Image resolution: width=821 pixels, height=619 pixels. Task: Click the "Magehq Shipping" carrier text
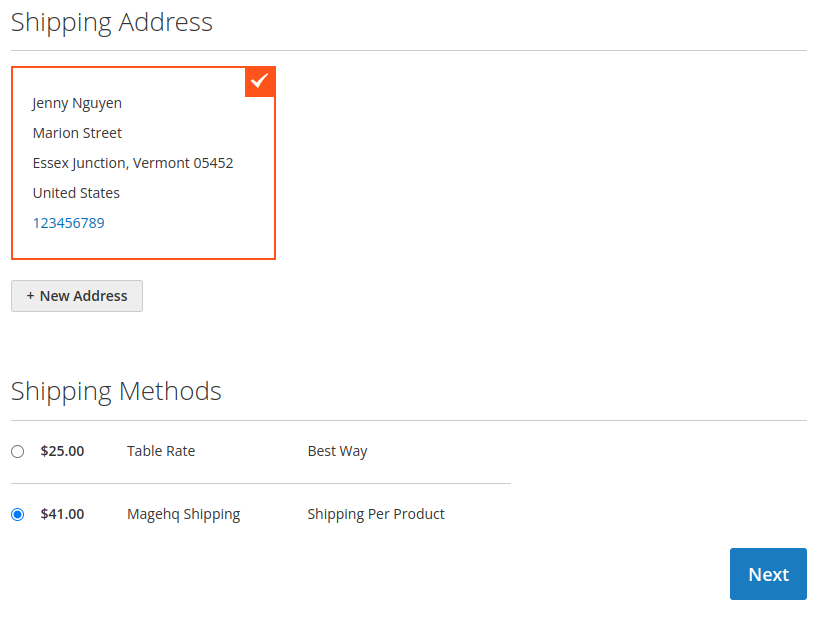click(183, 514)
